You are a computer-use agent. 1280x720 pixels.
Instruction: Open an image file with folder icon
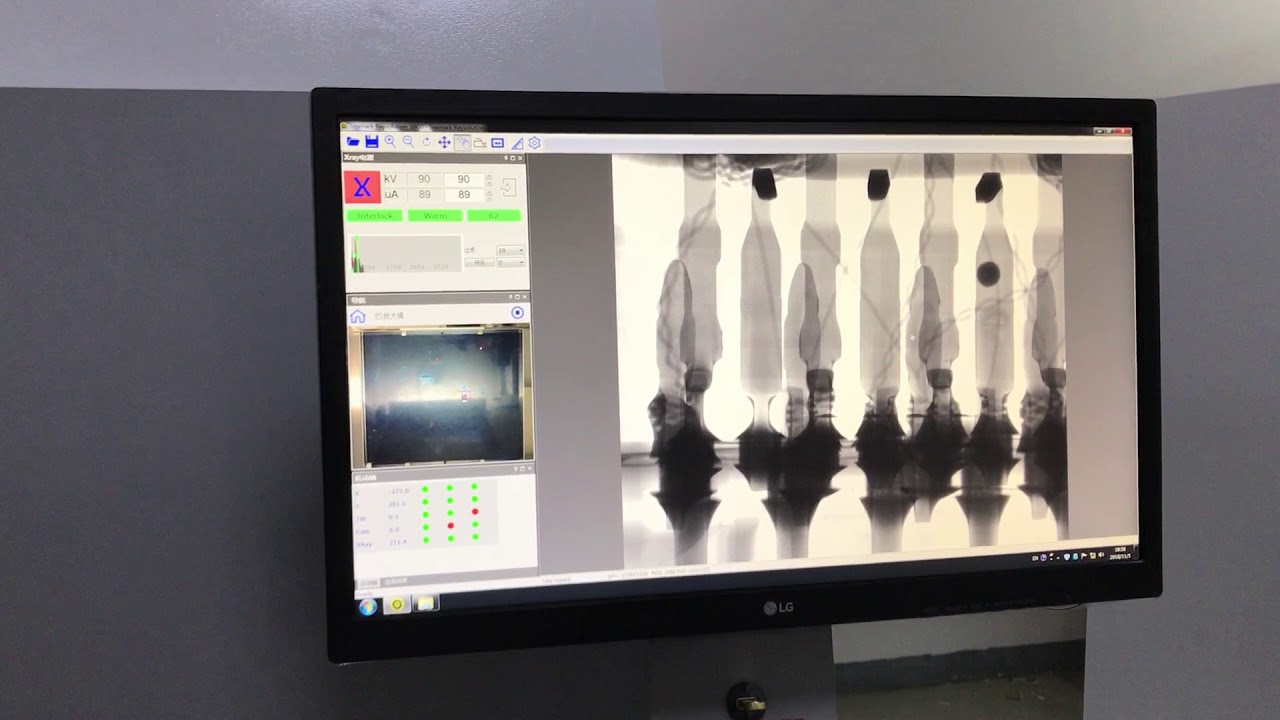pos(353,142)
